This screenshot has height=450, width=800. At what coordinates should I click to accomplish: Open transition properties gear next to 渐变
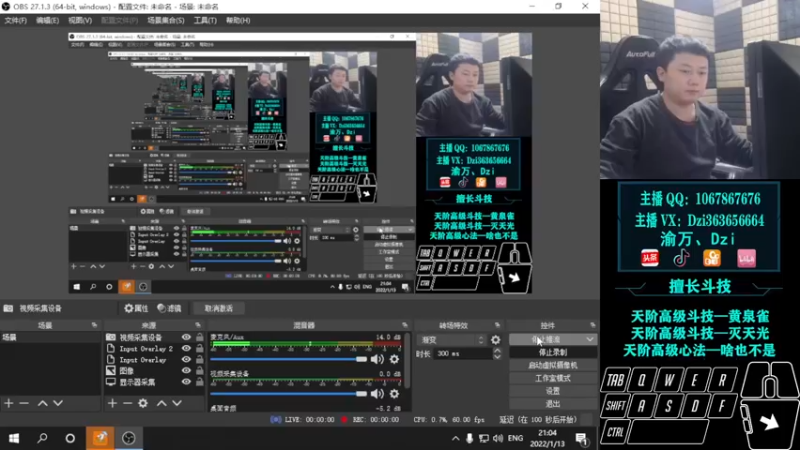(495, 340)
